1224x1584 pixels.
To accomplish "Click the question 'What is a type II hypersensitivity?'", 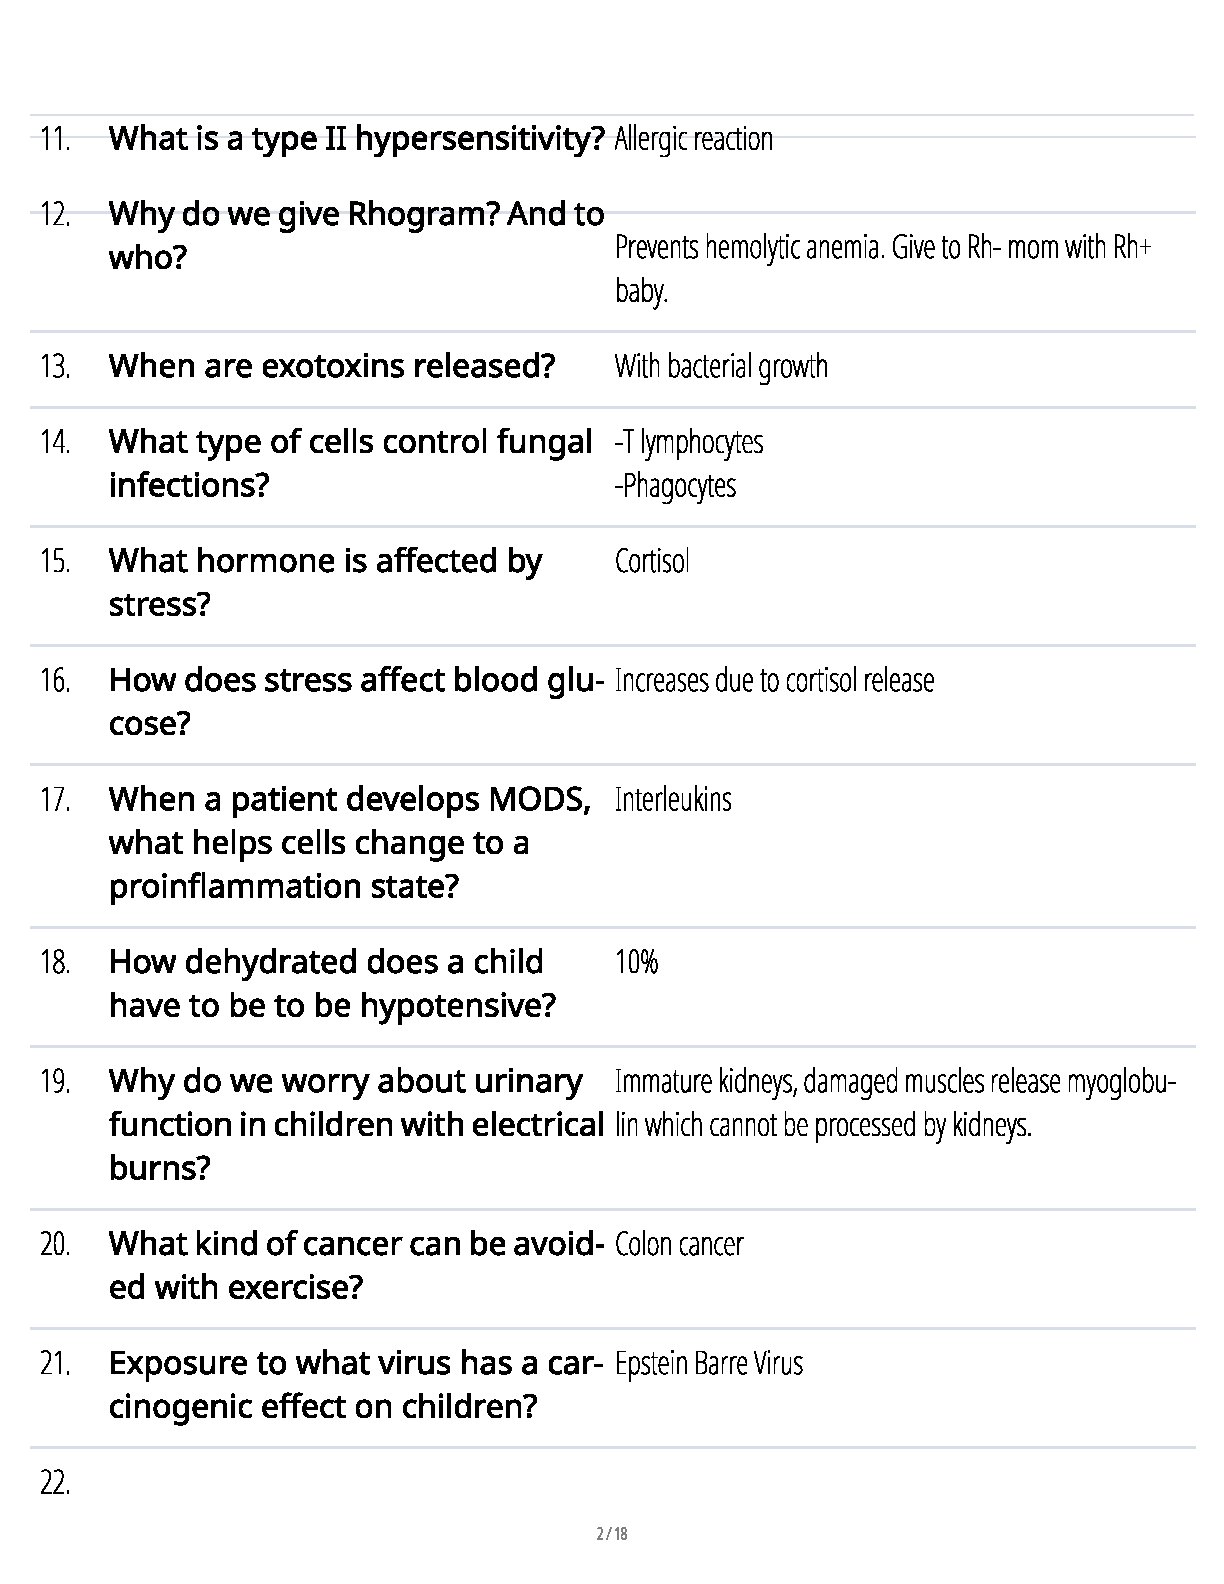I will coord(357,138).
